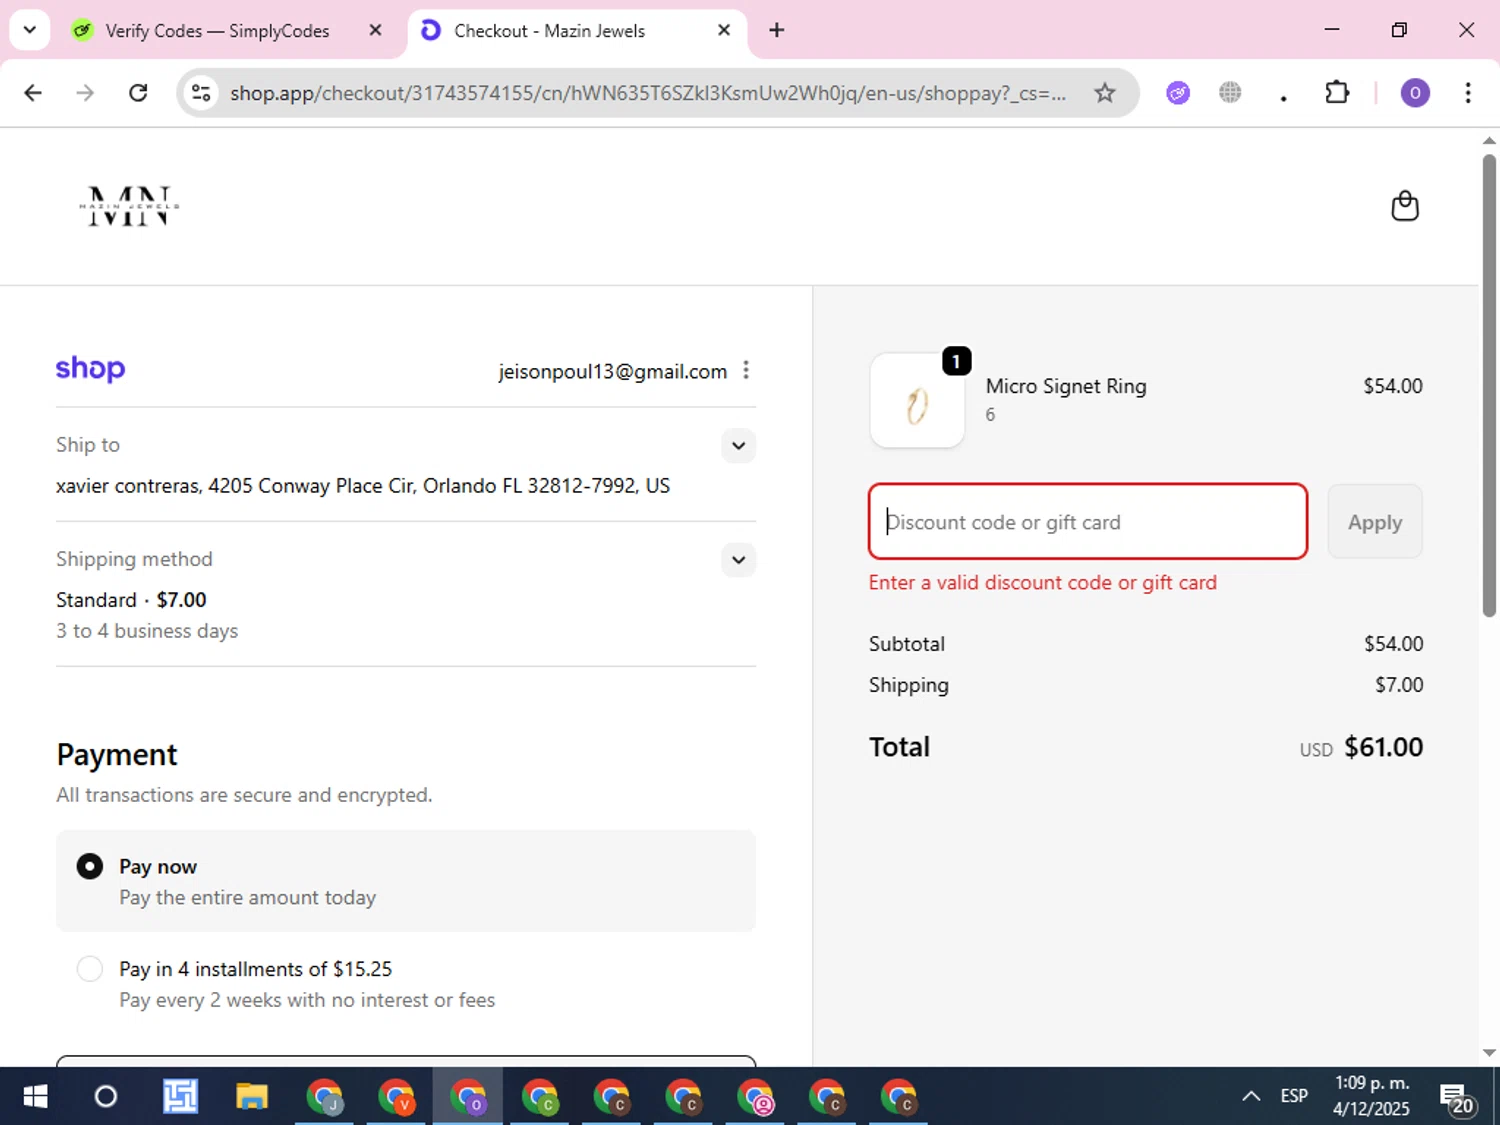The width and height of the screenshot is (1500, 1125).
Task: View site information icon in address bar
Action: tap(201, 93)
